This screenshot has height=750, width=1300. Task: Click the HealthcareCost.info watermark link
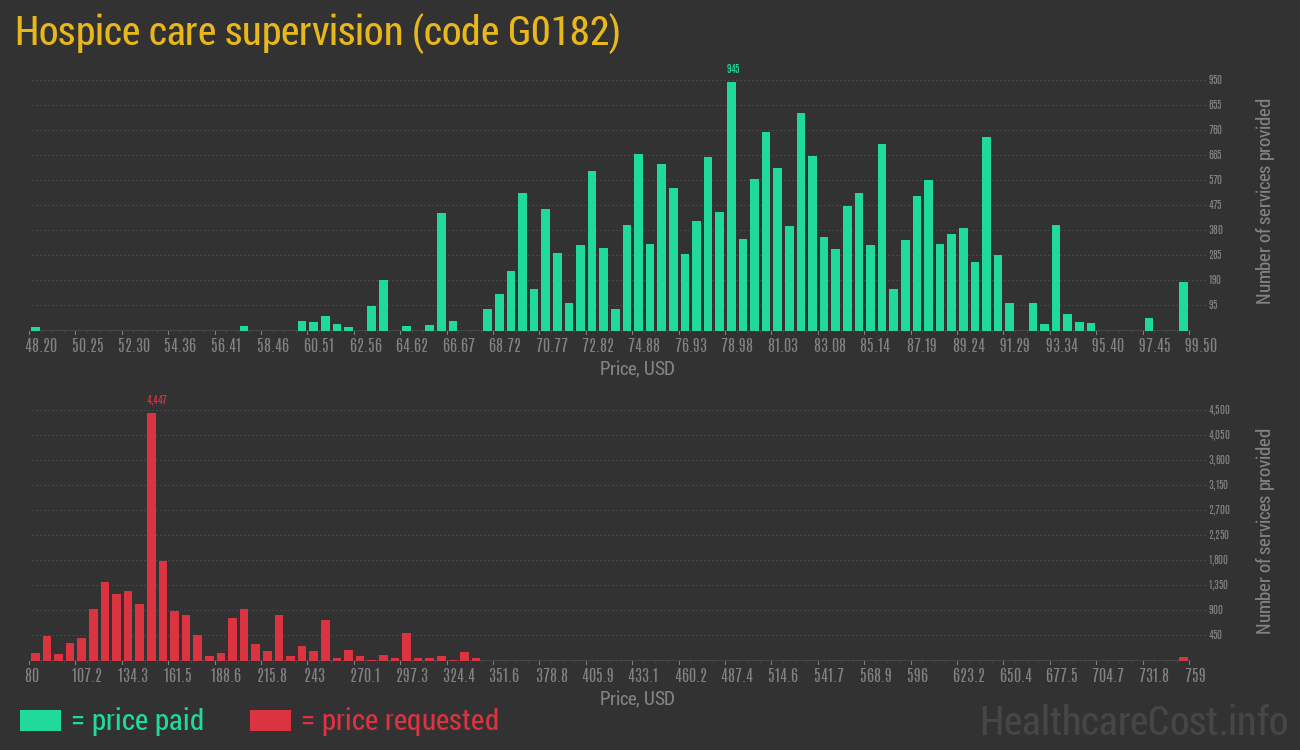[1133, 720]
